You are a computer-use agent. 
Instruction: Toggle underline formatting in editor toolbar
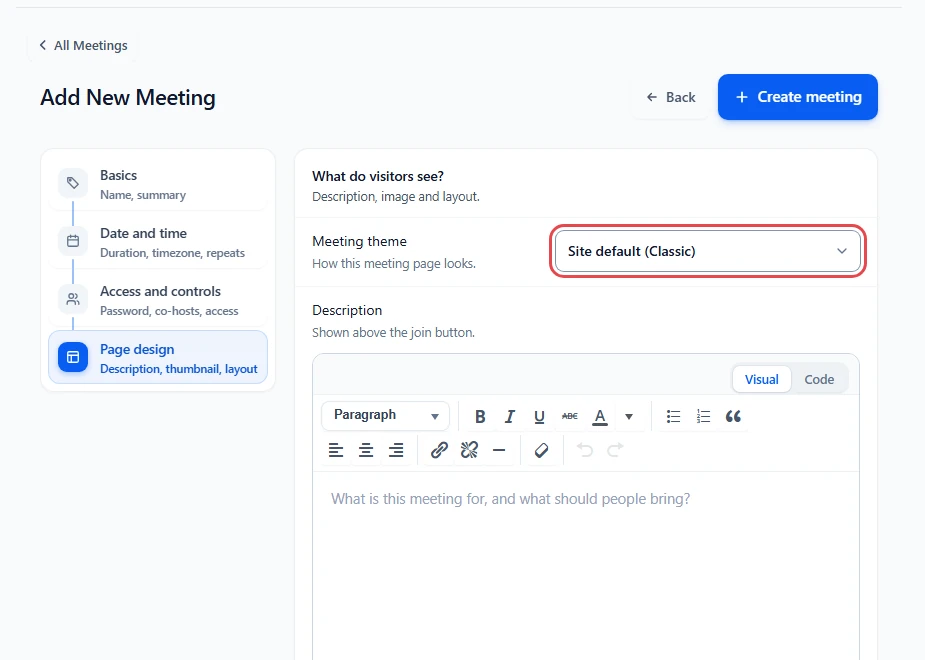tap(539, 416)
